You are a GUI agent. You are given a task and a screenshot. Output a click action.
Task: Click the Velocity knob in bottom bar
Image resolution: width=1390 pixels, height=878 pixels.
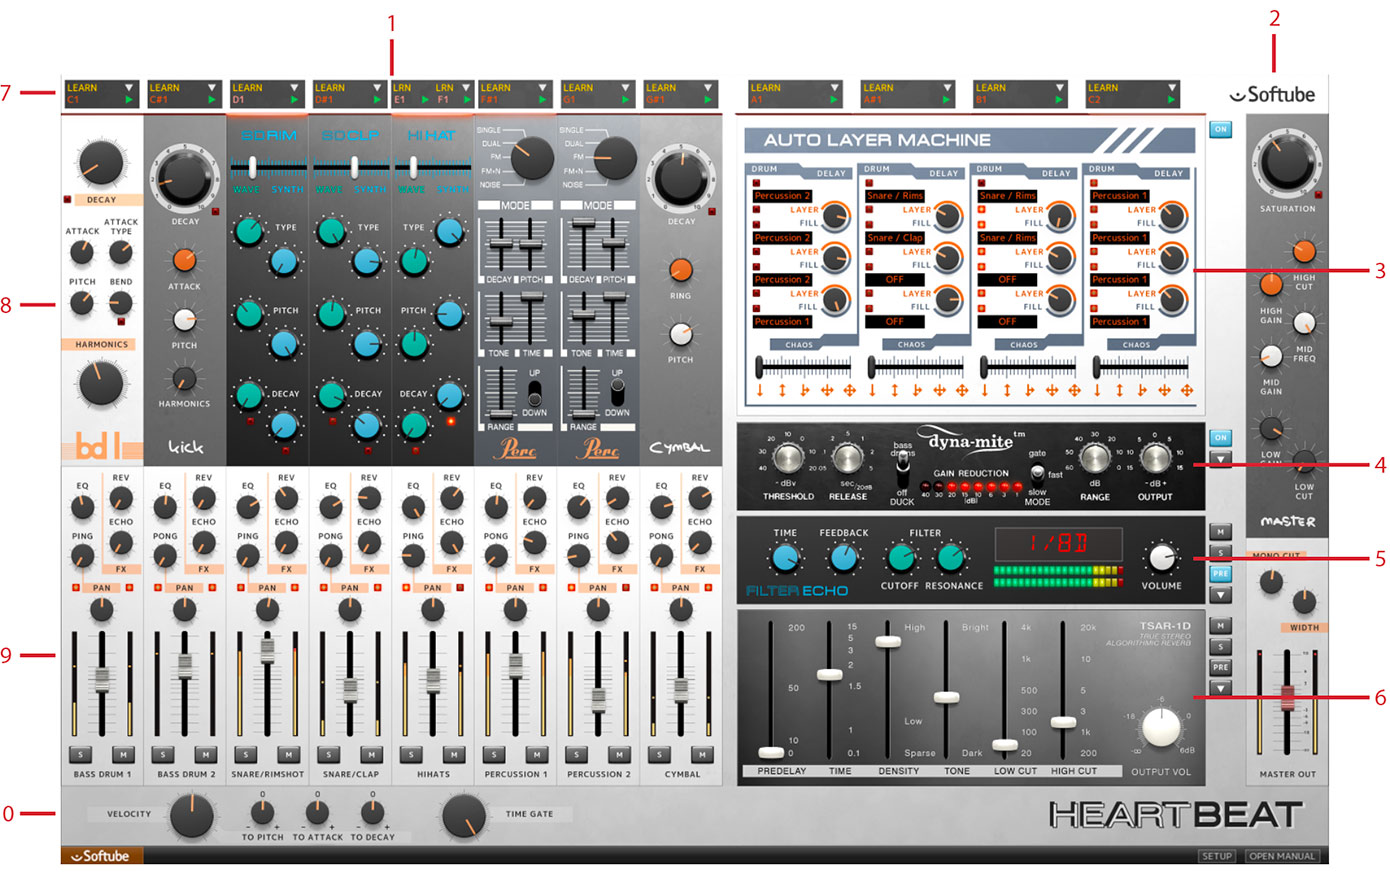pos(191,816)
